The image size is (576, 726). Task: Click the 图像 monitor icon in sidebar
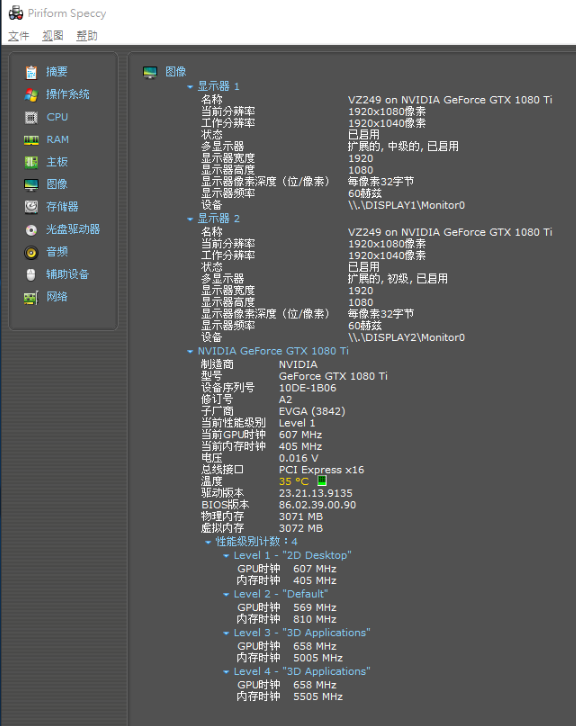click(31, 185)
